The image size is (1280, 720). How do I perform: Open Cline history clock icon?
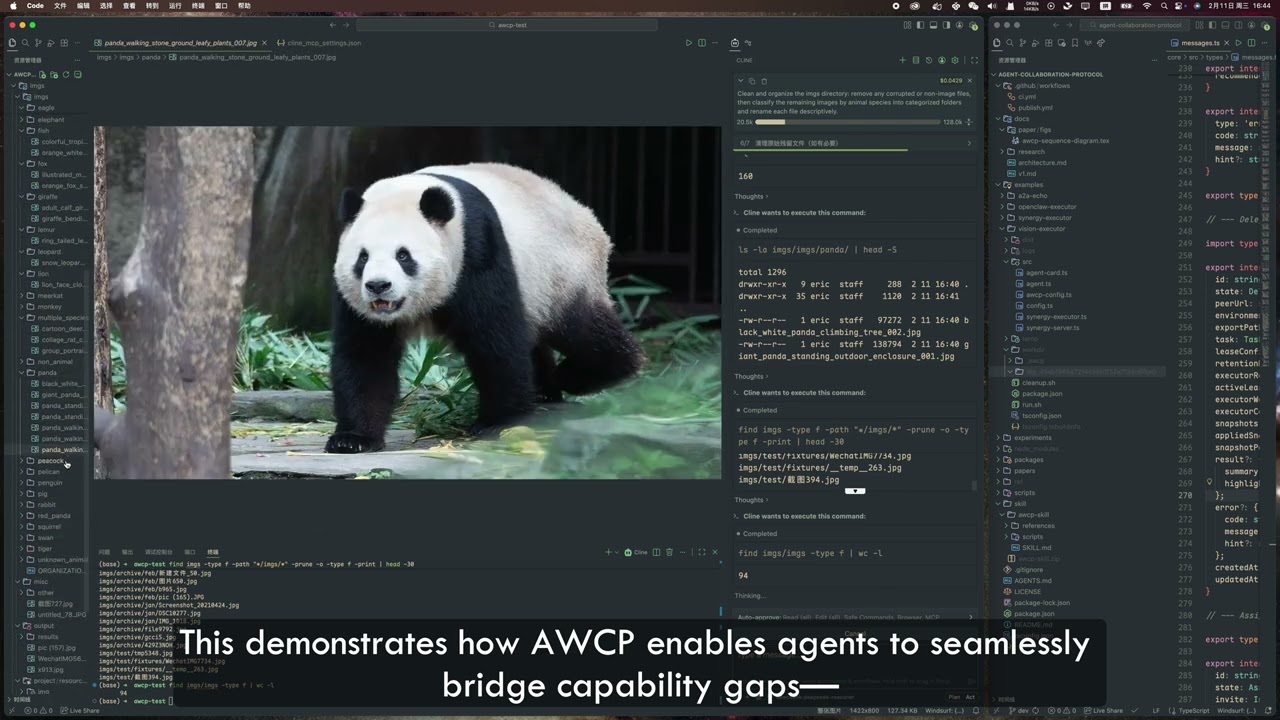click(929, 60)
